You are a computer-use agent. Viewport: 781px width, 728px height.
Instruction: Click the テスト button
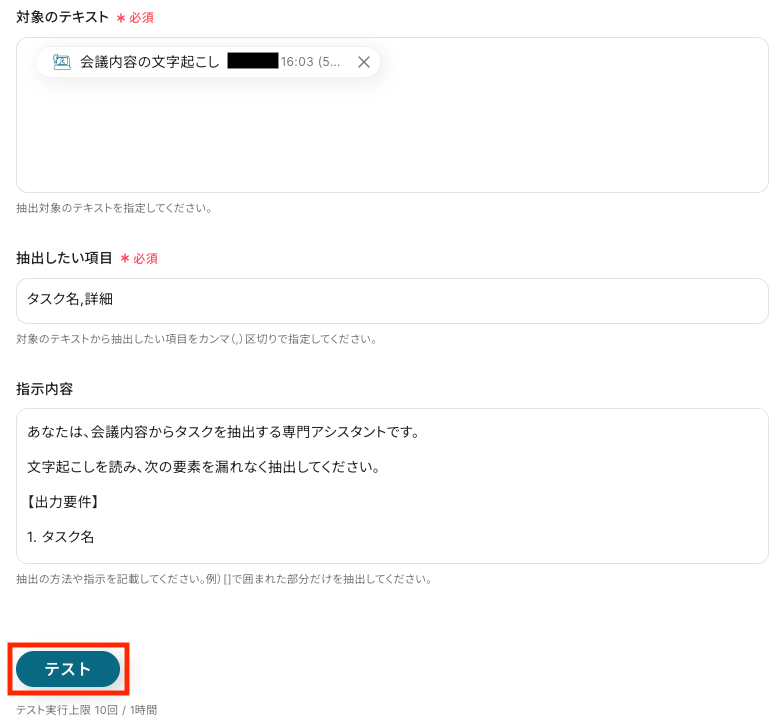click(68, 669)
